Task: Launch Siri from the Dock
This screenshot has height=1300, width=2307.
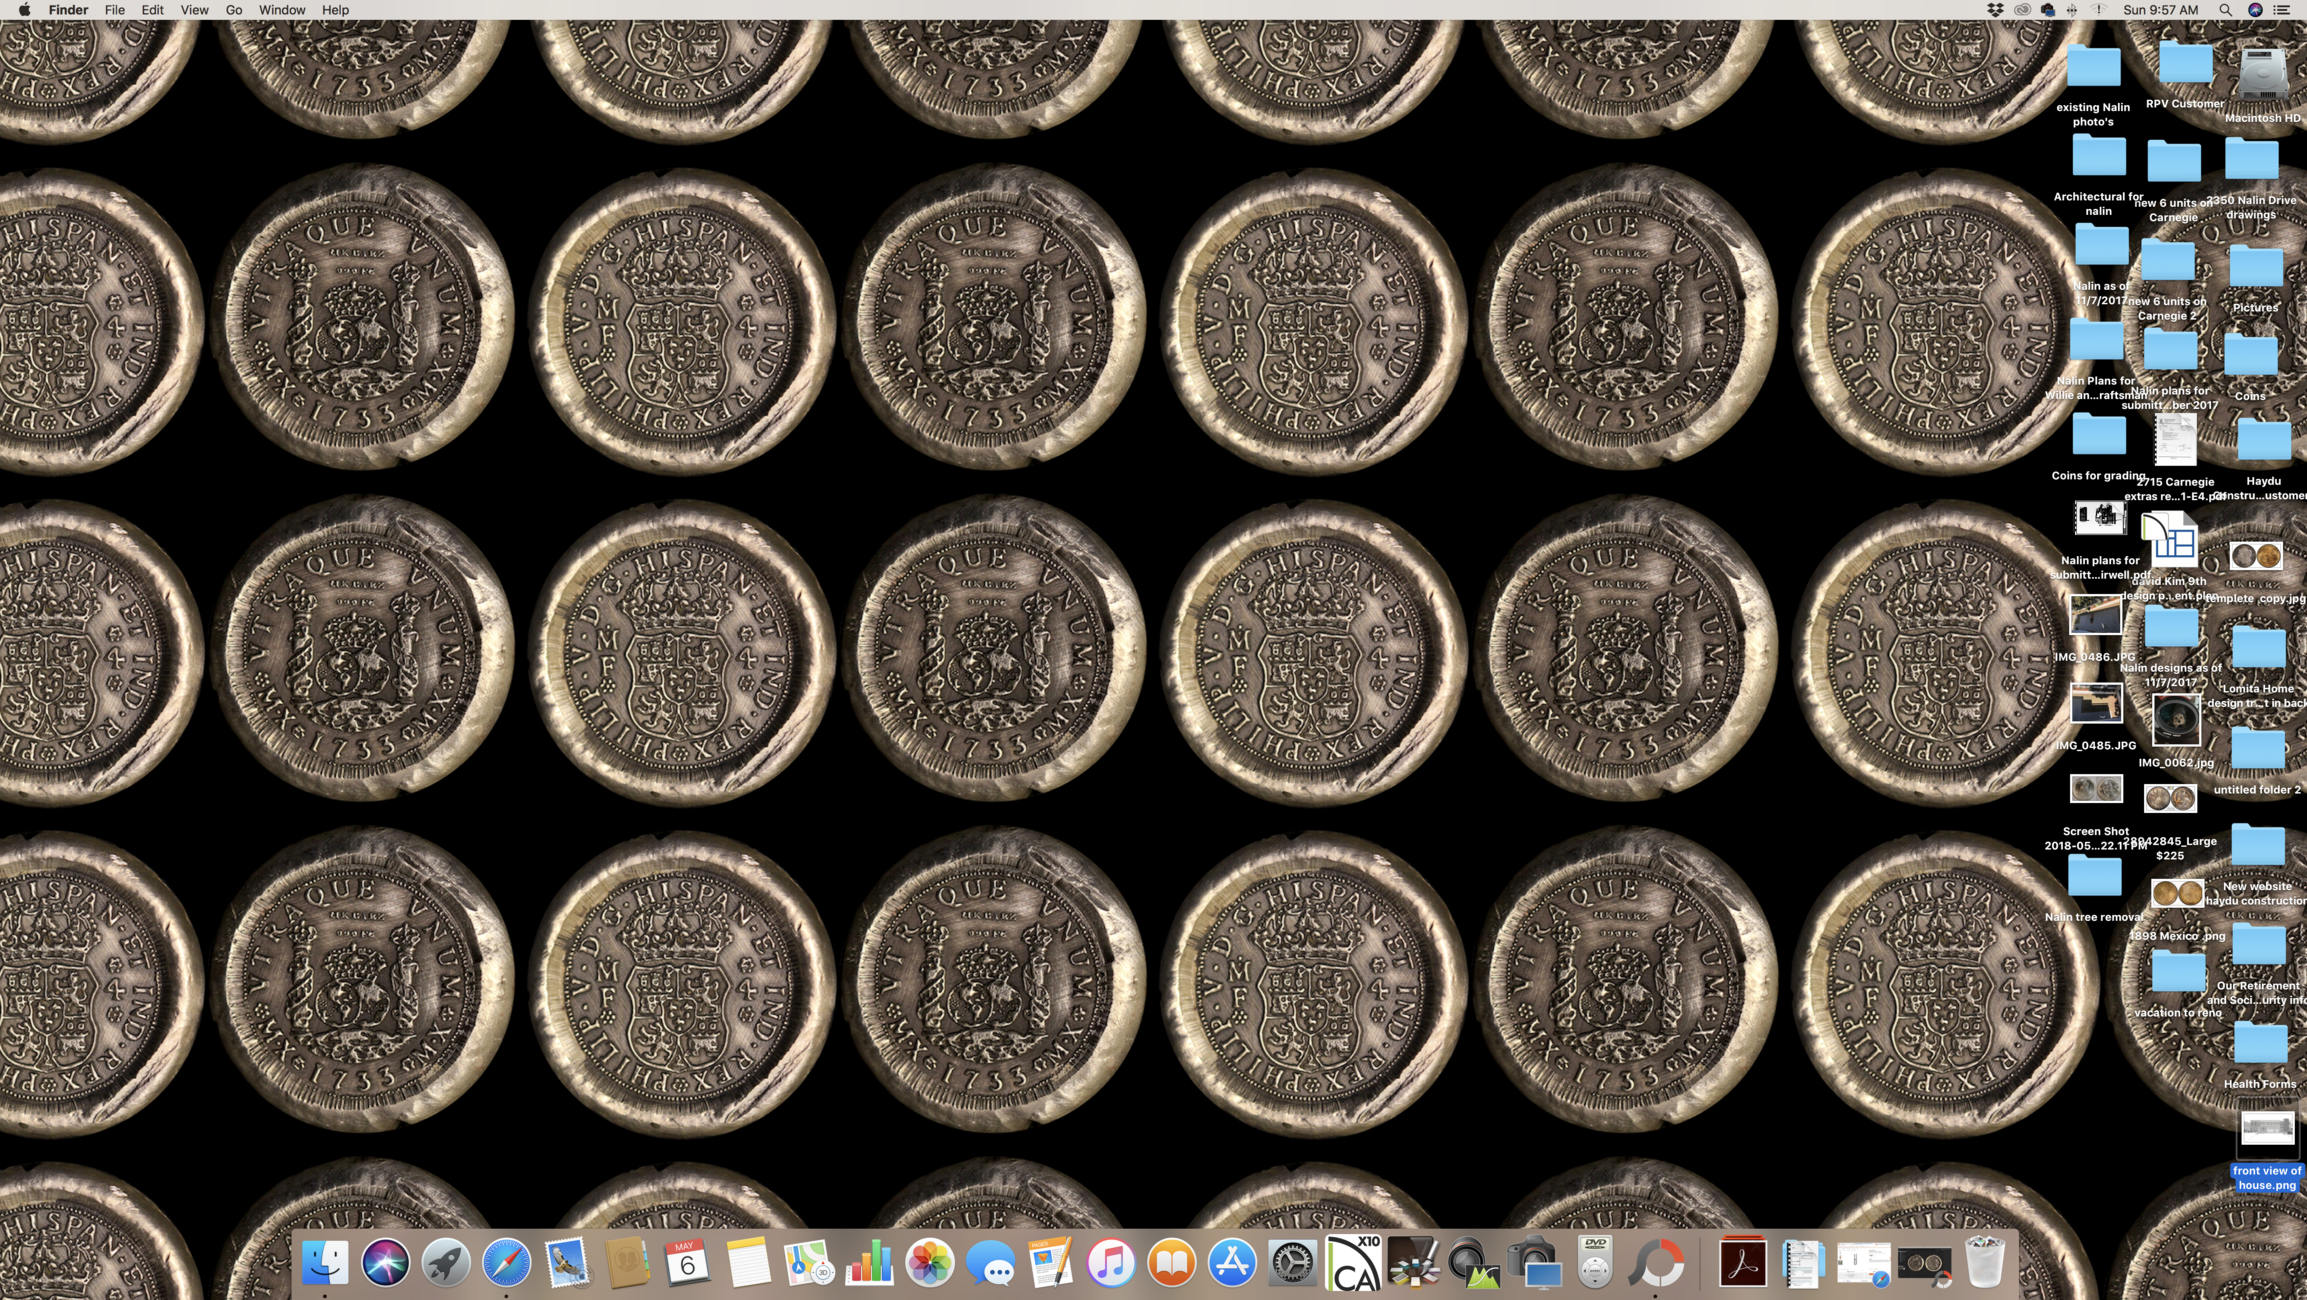Action: tap(385, 1262)
